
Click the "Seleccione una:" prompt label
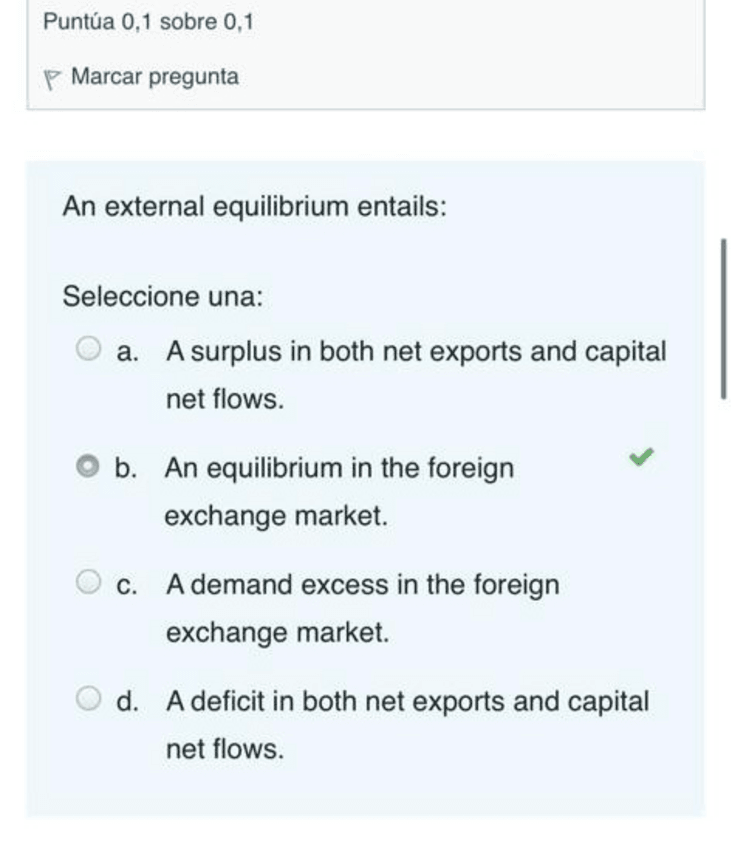pyautogui.click(x=163, y=297)
